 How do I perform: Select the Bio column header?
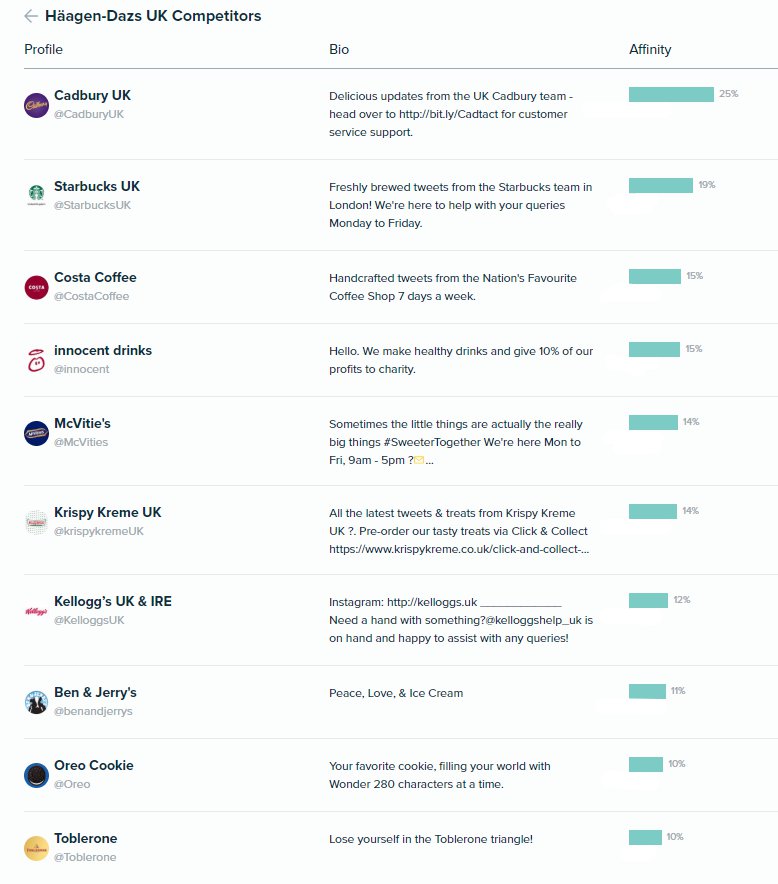(x=339, y=50)
